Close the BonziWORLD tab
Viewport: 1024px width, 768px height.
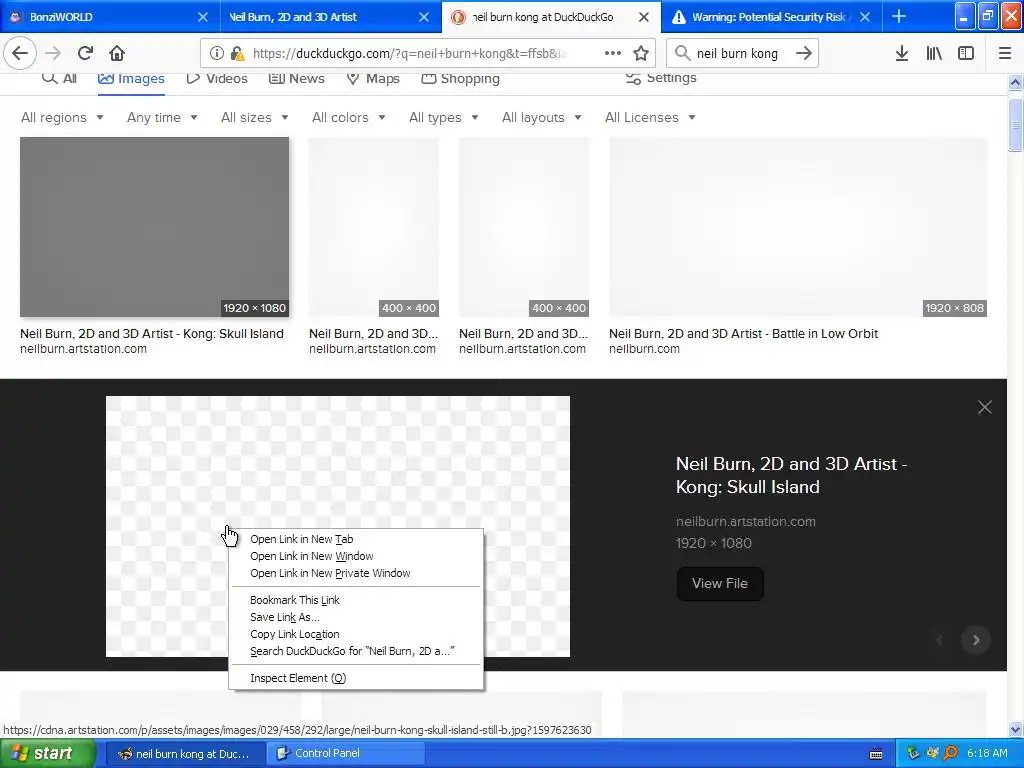[x=203, y=17]
